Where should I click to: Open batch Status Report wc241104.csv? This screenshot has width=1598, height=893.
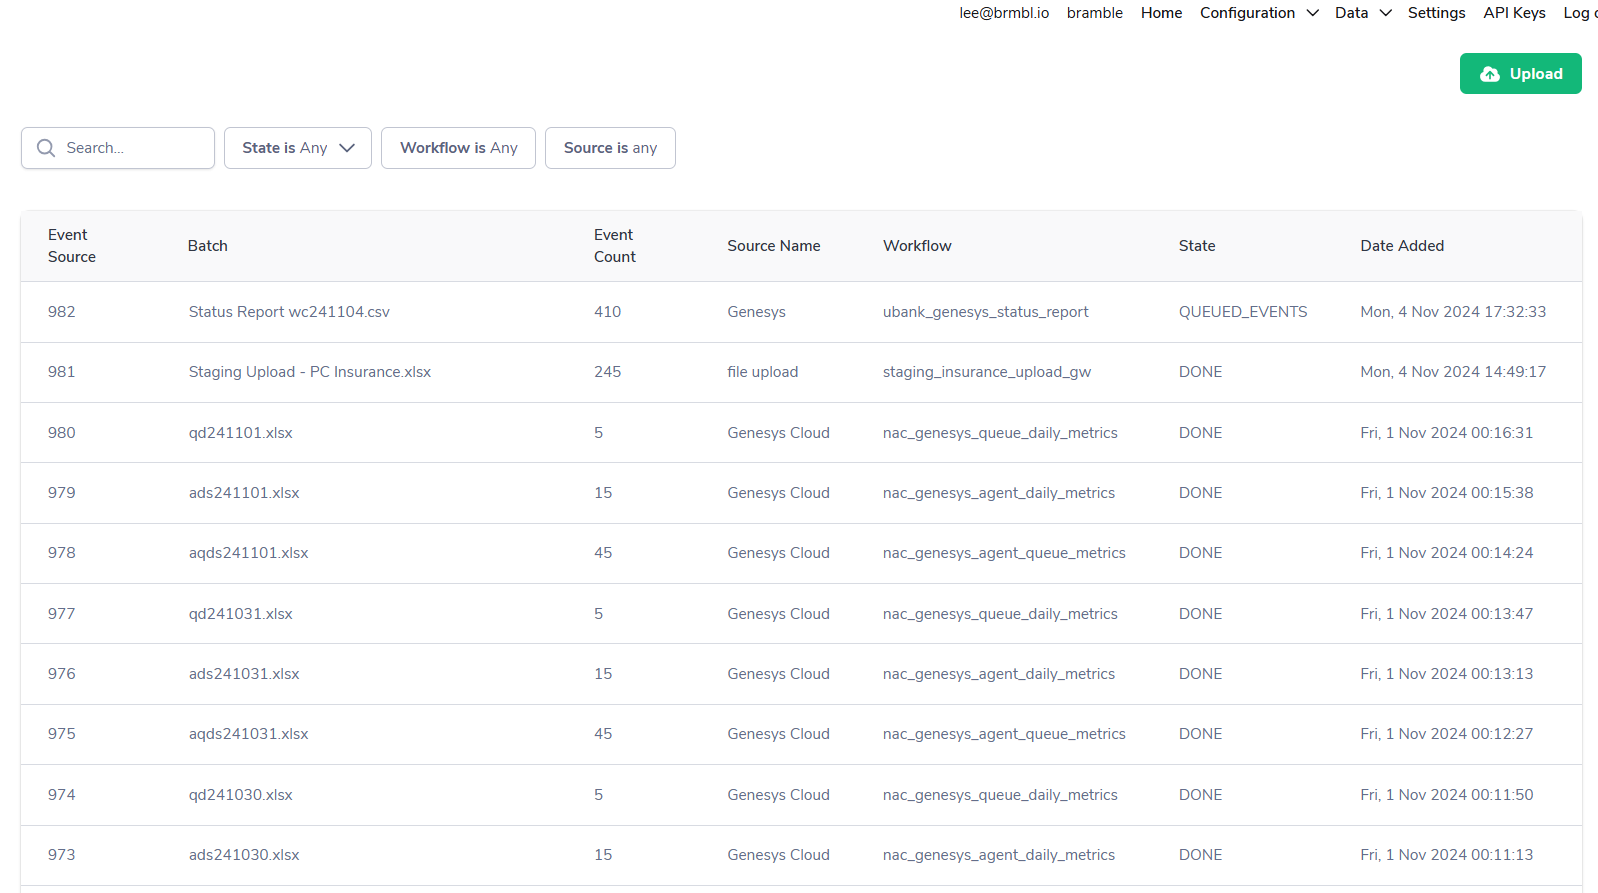click(289, 312)
